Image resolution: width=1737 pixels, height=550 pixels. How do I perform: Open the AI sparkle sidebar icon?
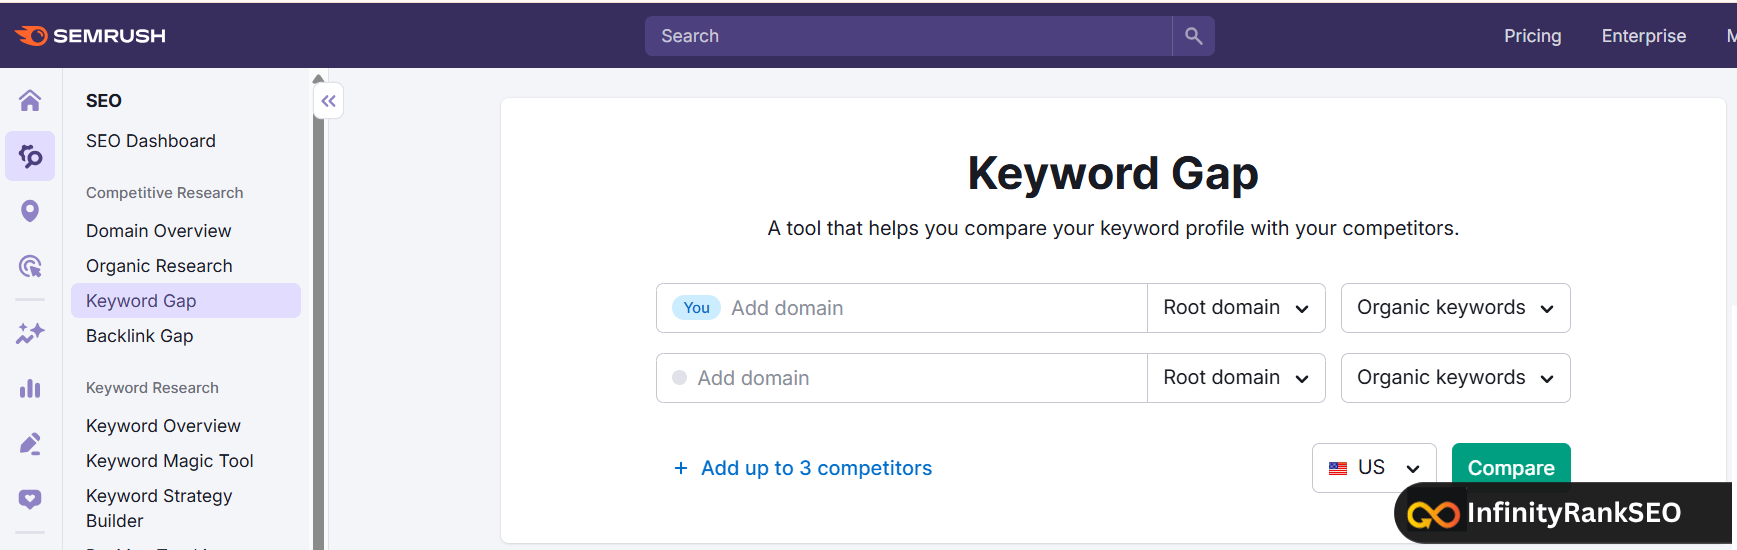point(30,333)
